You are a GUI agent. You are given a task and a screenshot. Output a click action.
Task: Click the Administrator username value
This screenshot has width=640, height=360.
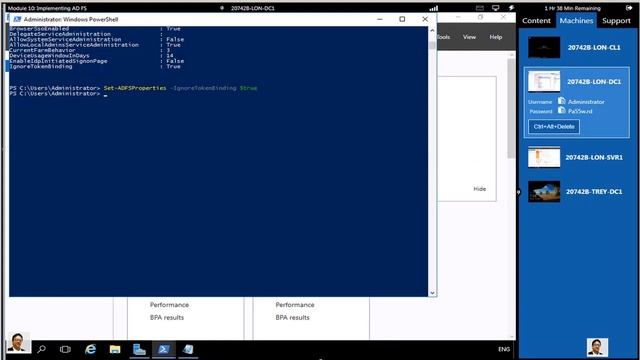coord(586,102)
